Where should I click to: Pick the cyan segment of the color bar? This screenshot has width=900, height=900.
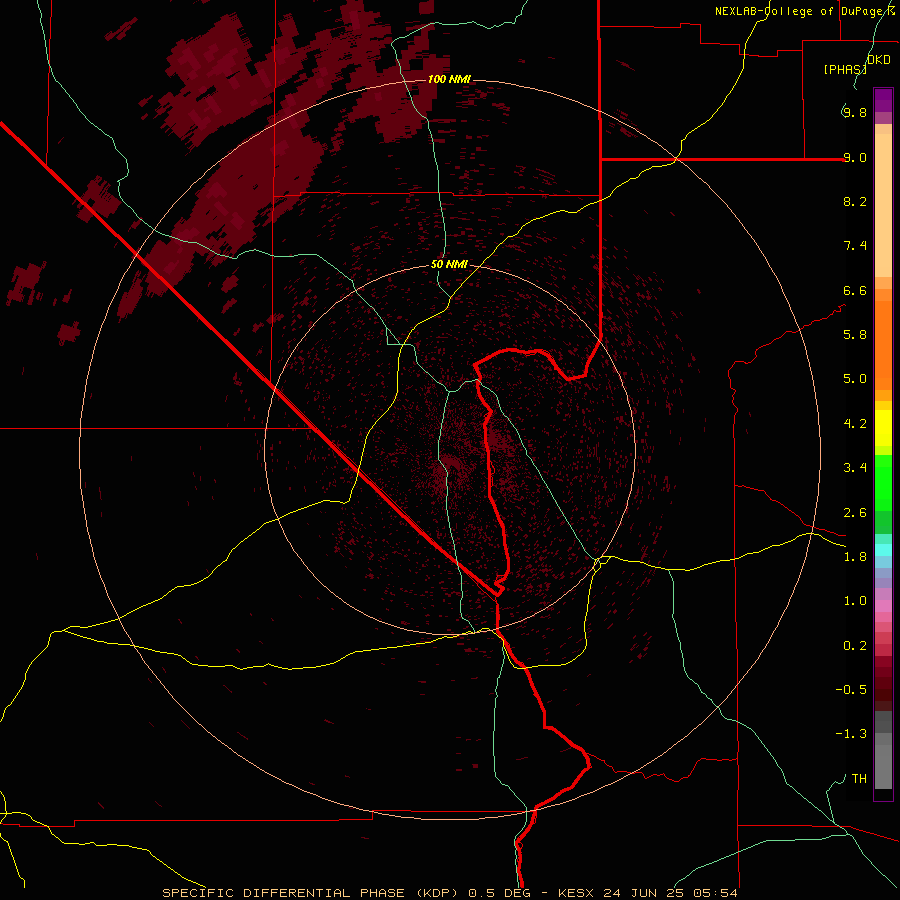(883, 550)
